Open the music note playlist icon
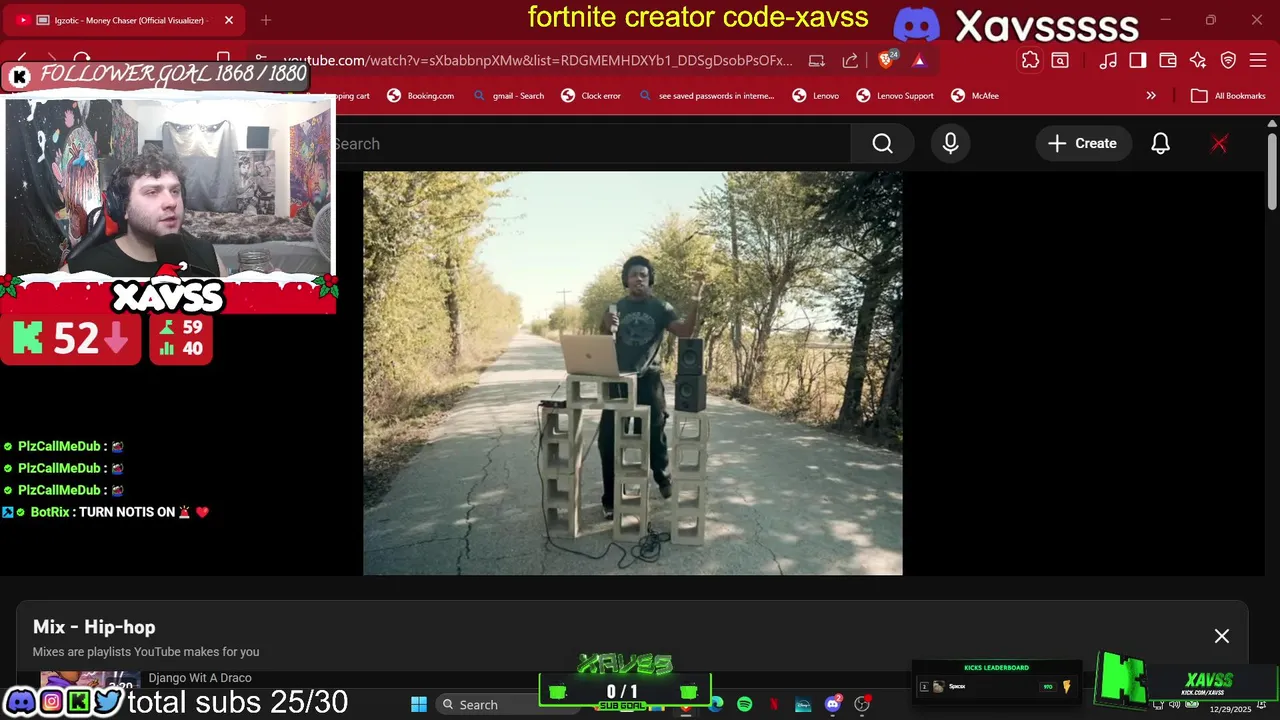This screenshot has width=1280, height=720. tap(1108, 60)
